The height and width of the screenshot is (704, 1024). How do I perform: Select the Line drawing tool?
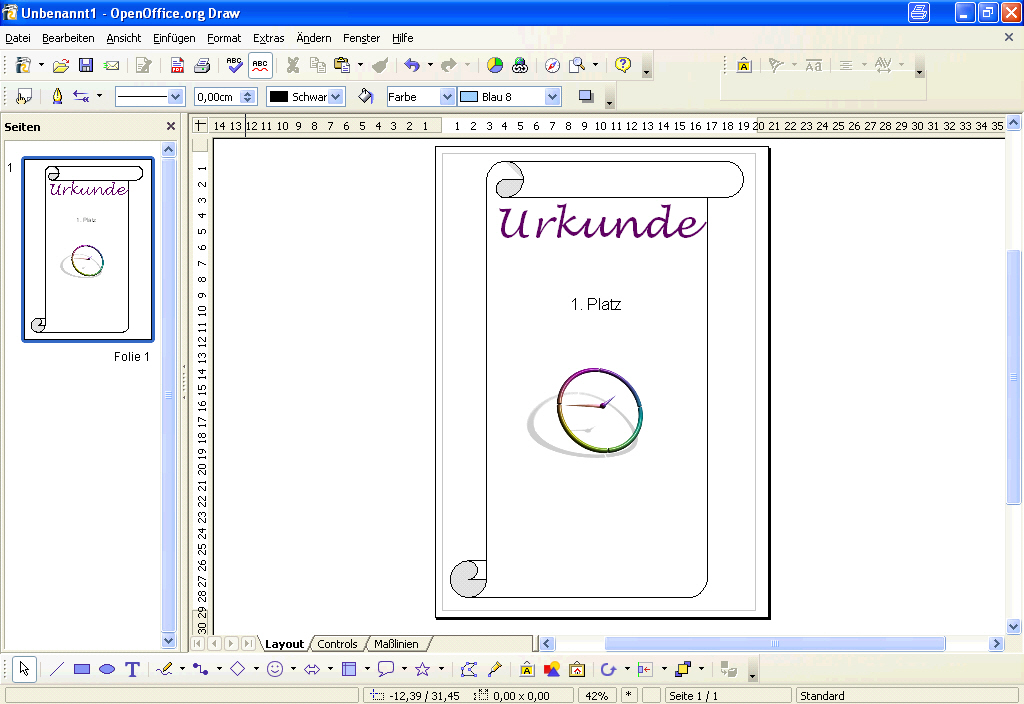point(57,669)
